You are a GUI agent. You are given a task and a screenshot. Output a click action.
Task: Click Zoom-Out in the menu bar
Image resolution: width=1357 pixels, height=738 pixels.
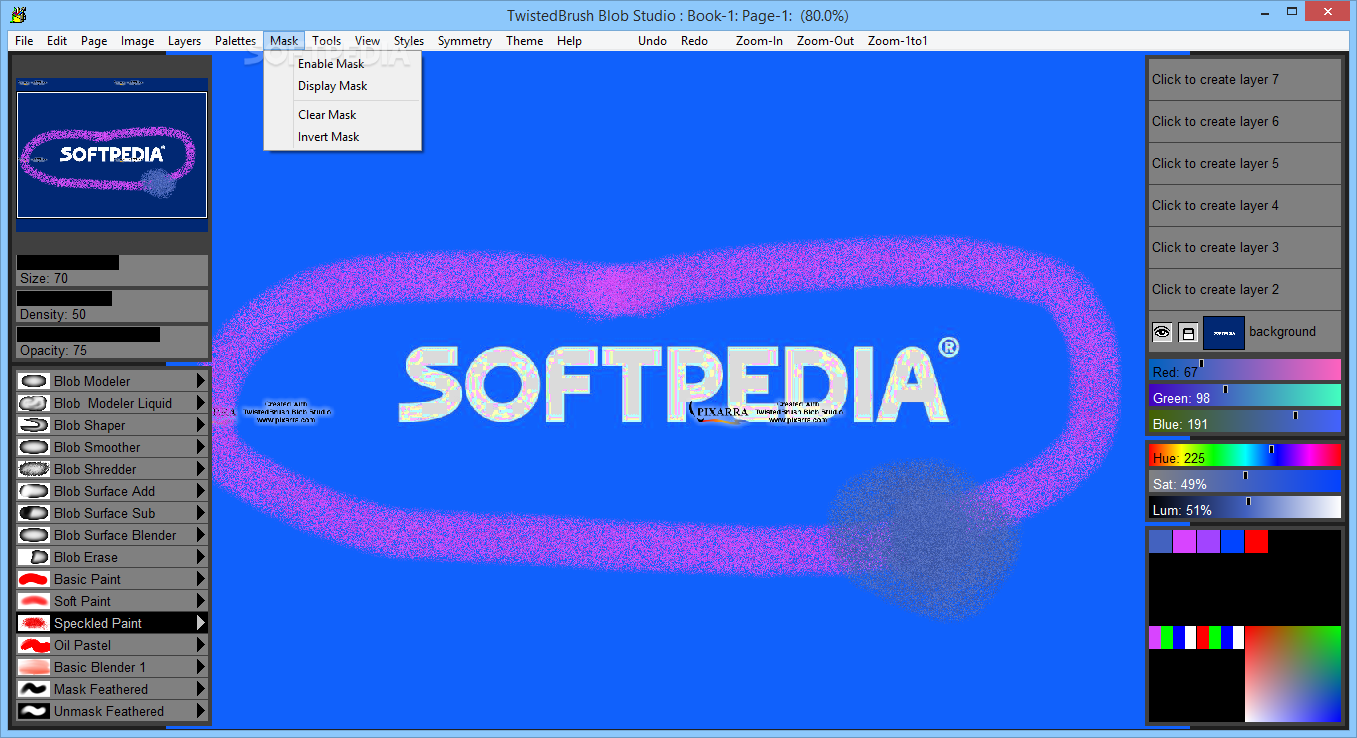pyautogui.click(x=825, y=41)
